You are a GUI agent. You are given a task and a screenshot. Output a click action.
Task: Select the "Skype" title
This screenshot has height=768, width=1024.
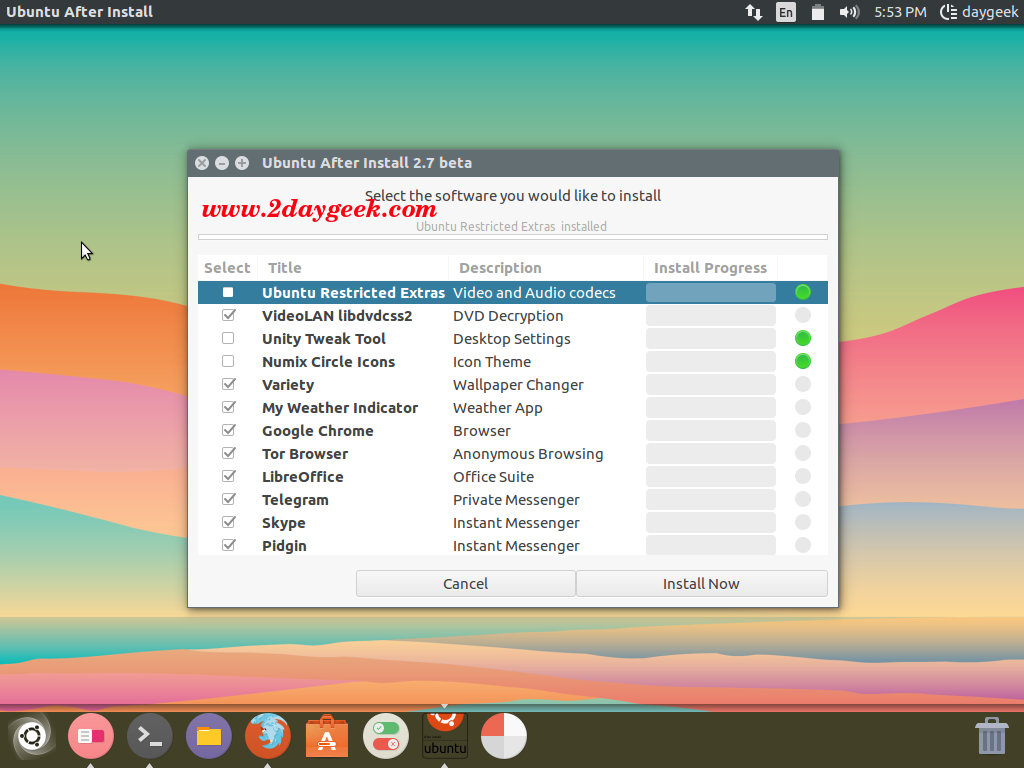[x=284, y=523]
